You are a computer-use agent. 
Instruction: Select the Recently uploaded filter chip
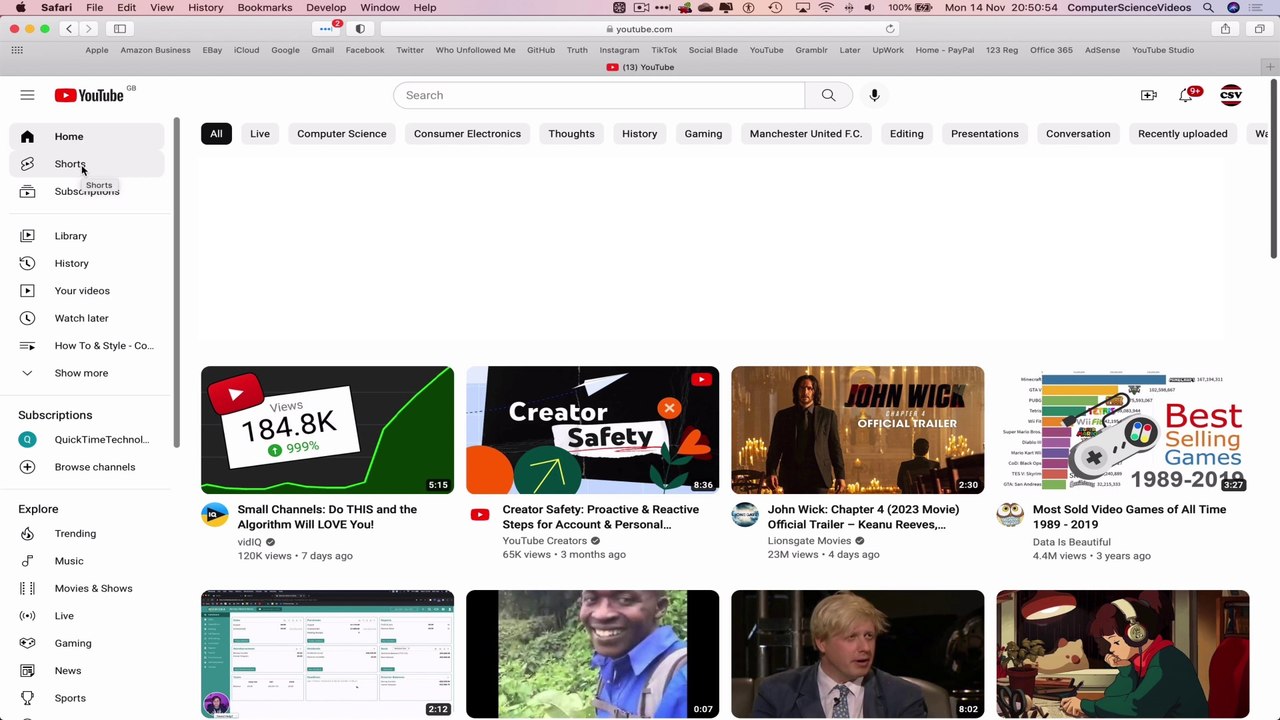[x=1183, y=134]
